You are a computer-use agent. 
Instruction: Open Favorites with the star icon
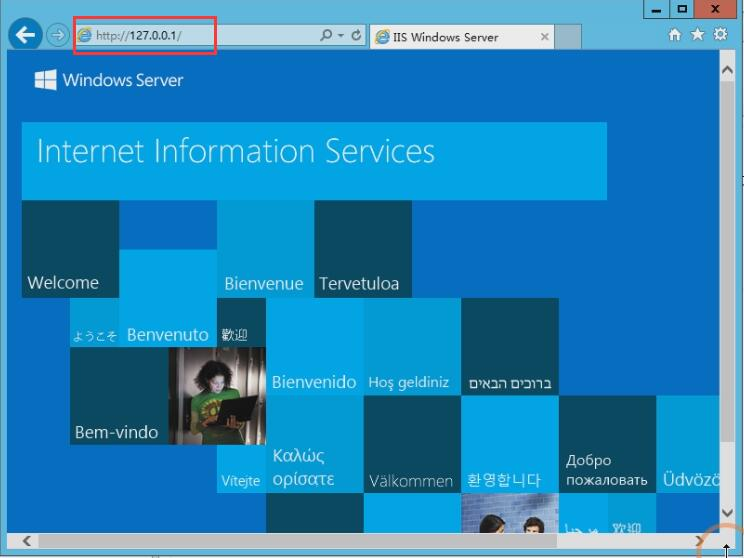(x=698, y=34)
